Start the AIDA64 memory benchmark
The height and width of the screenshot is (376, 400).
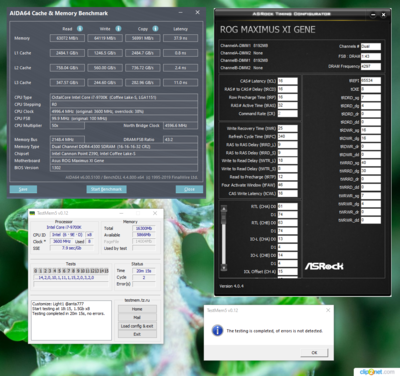click(107, 189)
